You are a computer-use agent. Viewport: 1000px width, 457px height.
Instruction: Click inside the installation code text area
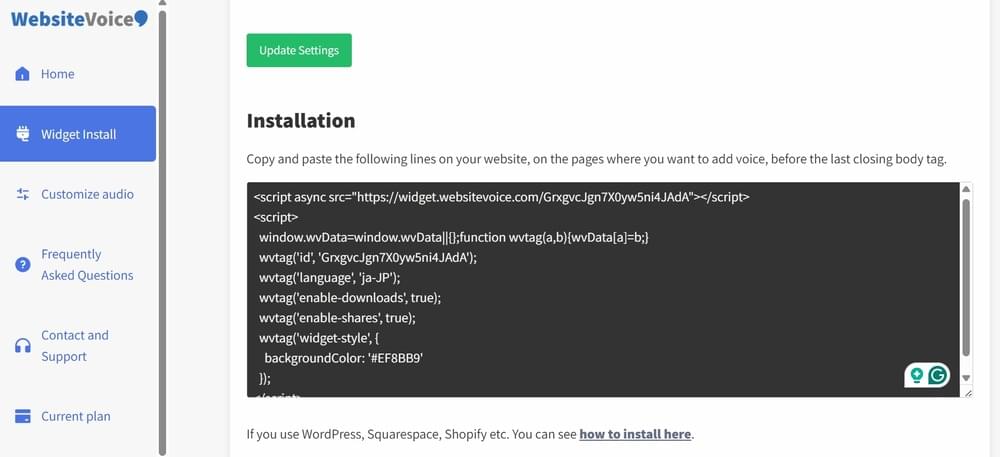(x=603, y=289)
